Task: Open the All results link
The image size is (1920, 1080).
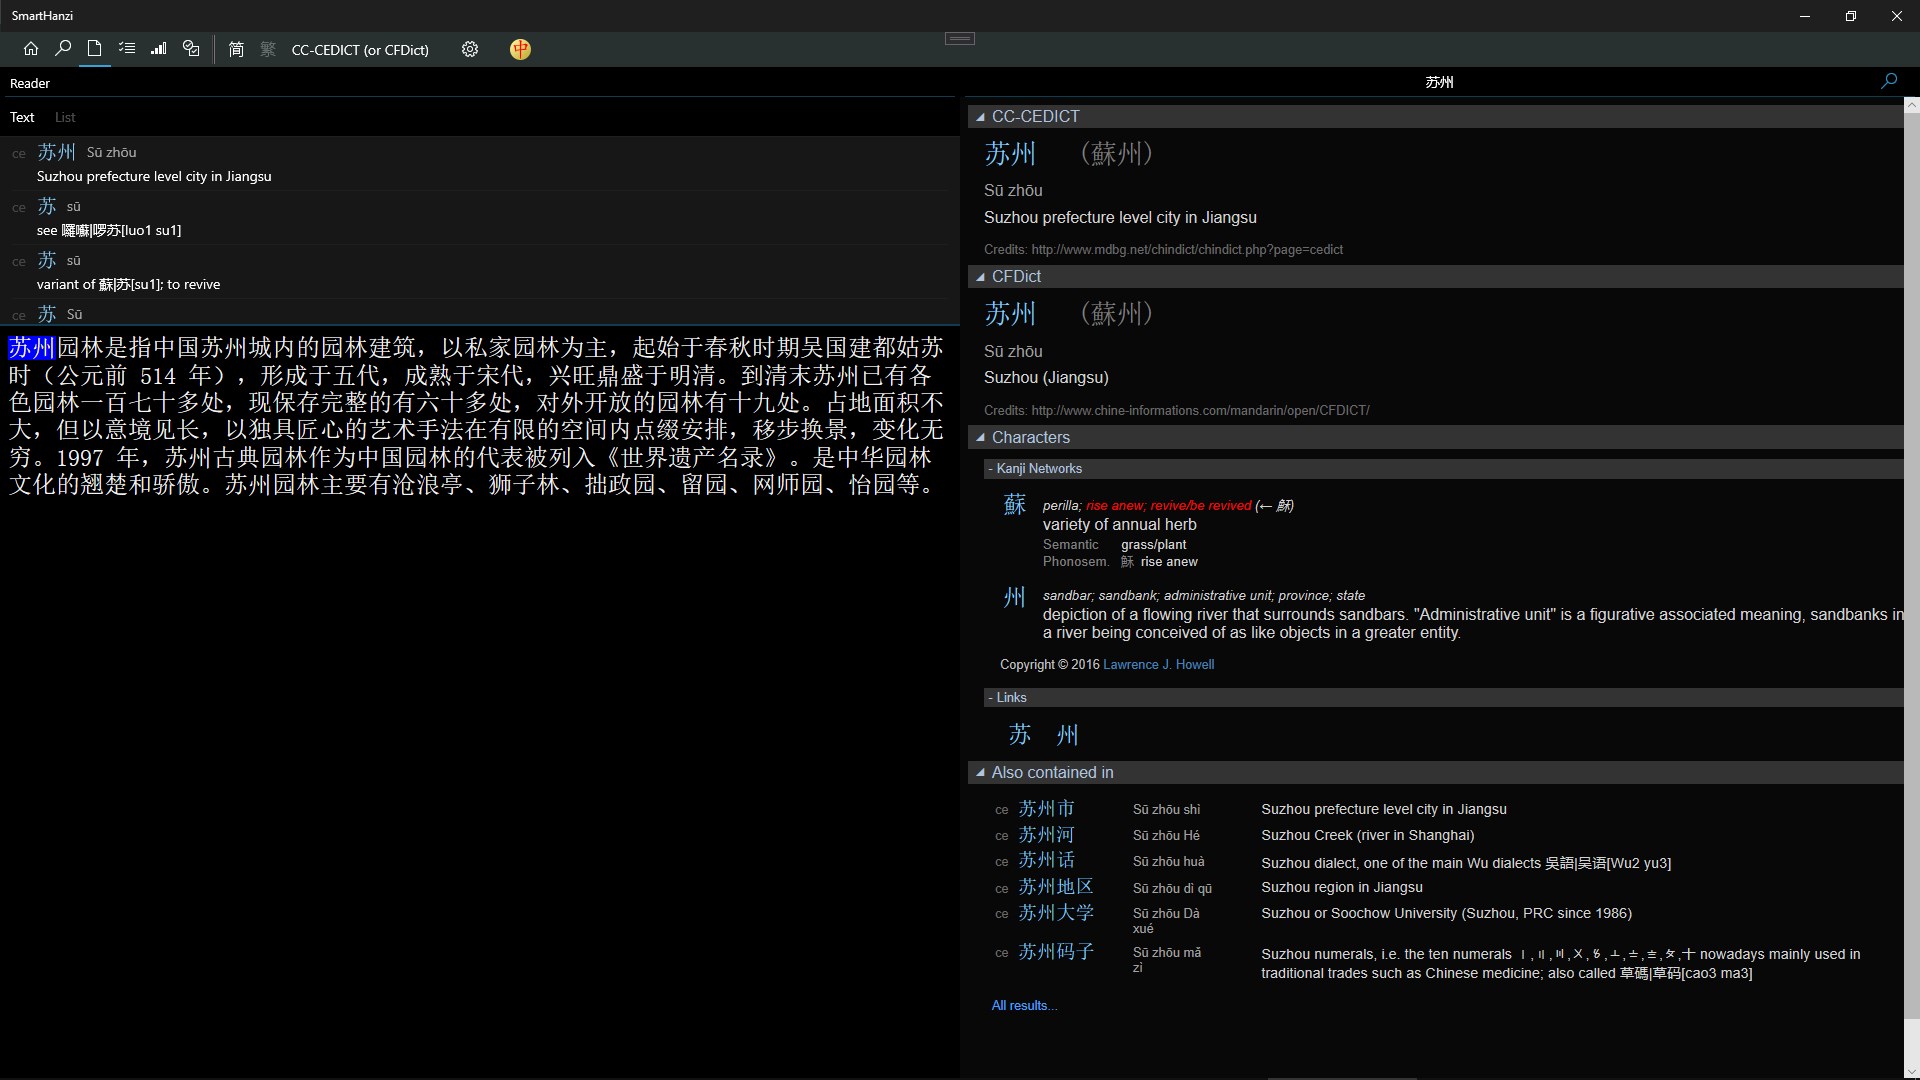Action: tap(1024, 1005)
